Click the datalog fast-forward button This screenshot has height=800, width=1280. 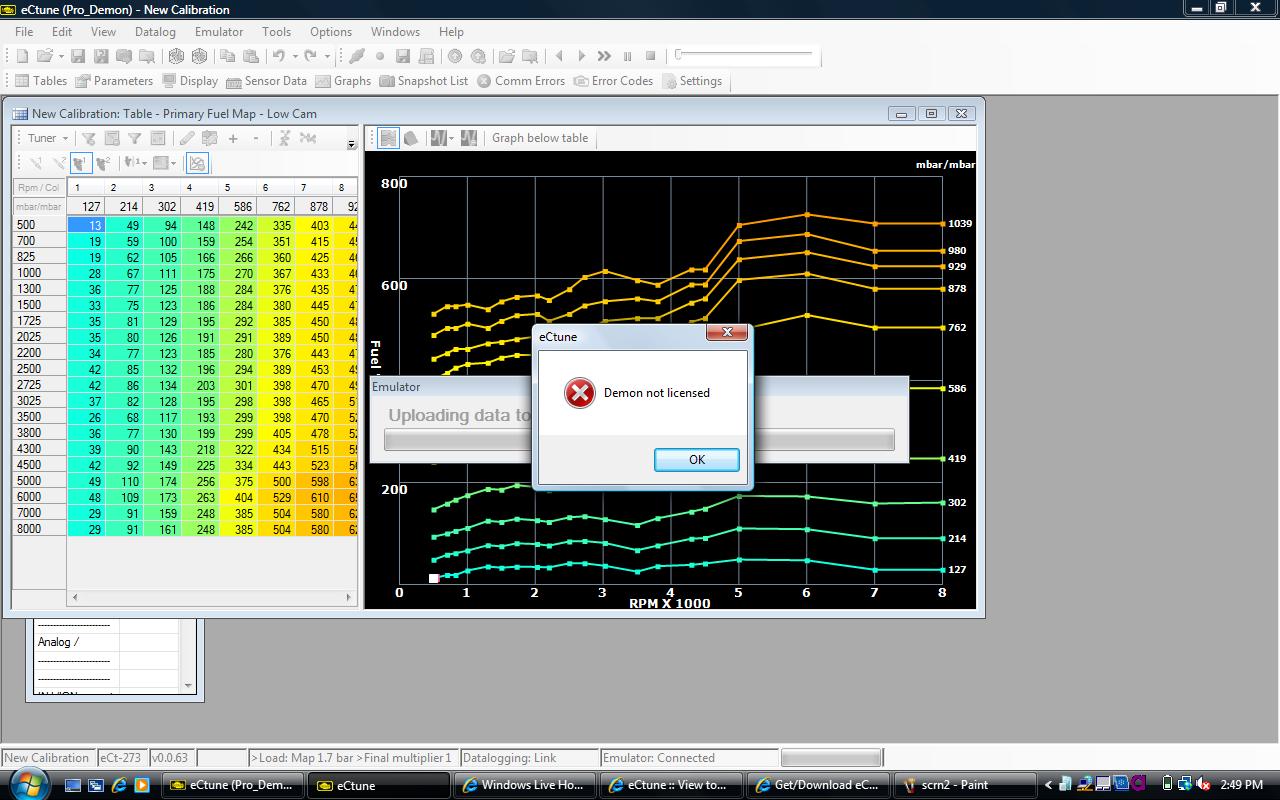[604, 57]
